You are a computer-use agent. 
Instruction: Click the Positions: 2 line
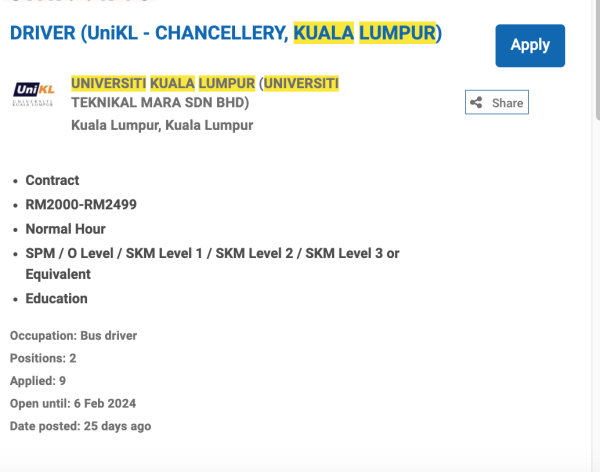(x=43, y=358)
